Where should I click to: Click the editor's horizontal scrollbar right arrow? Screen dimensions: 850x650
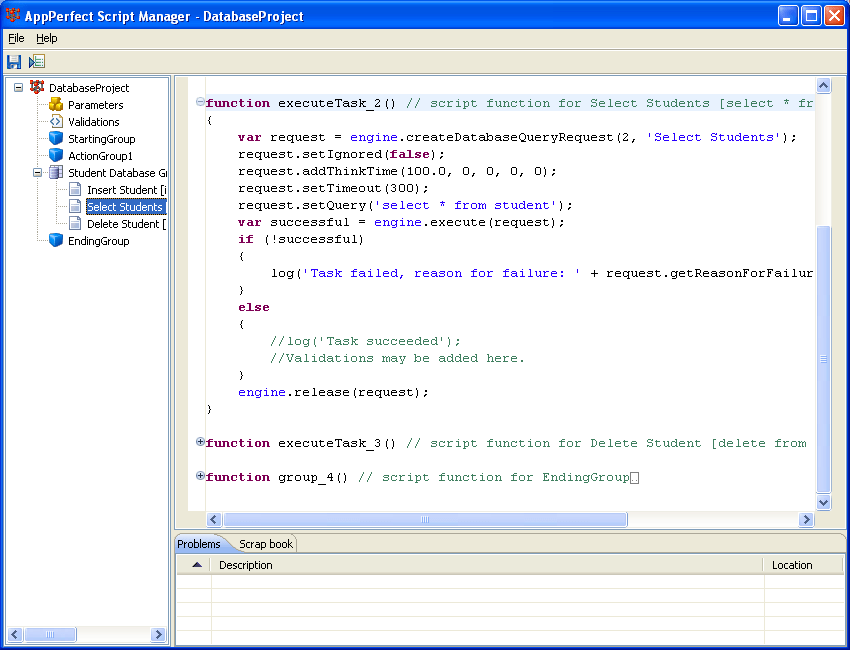808,519
